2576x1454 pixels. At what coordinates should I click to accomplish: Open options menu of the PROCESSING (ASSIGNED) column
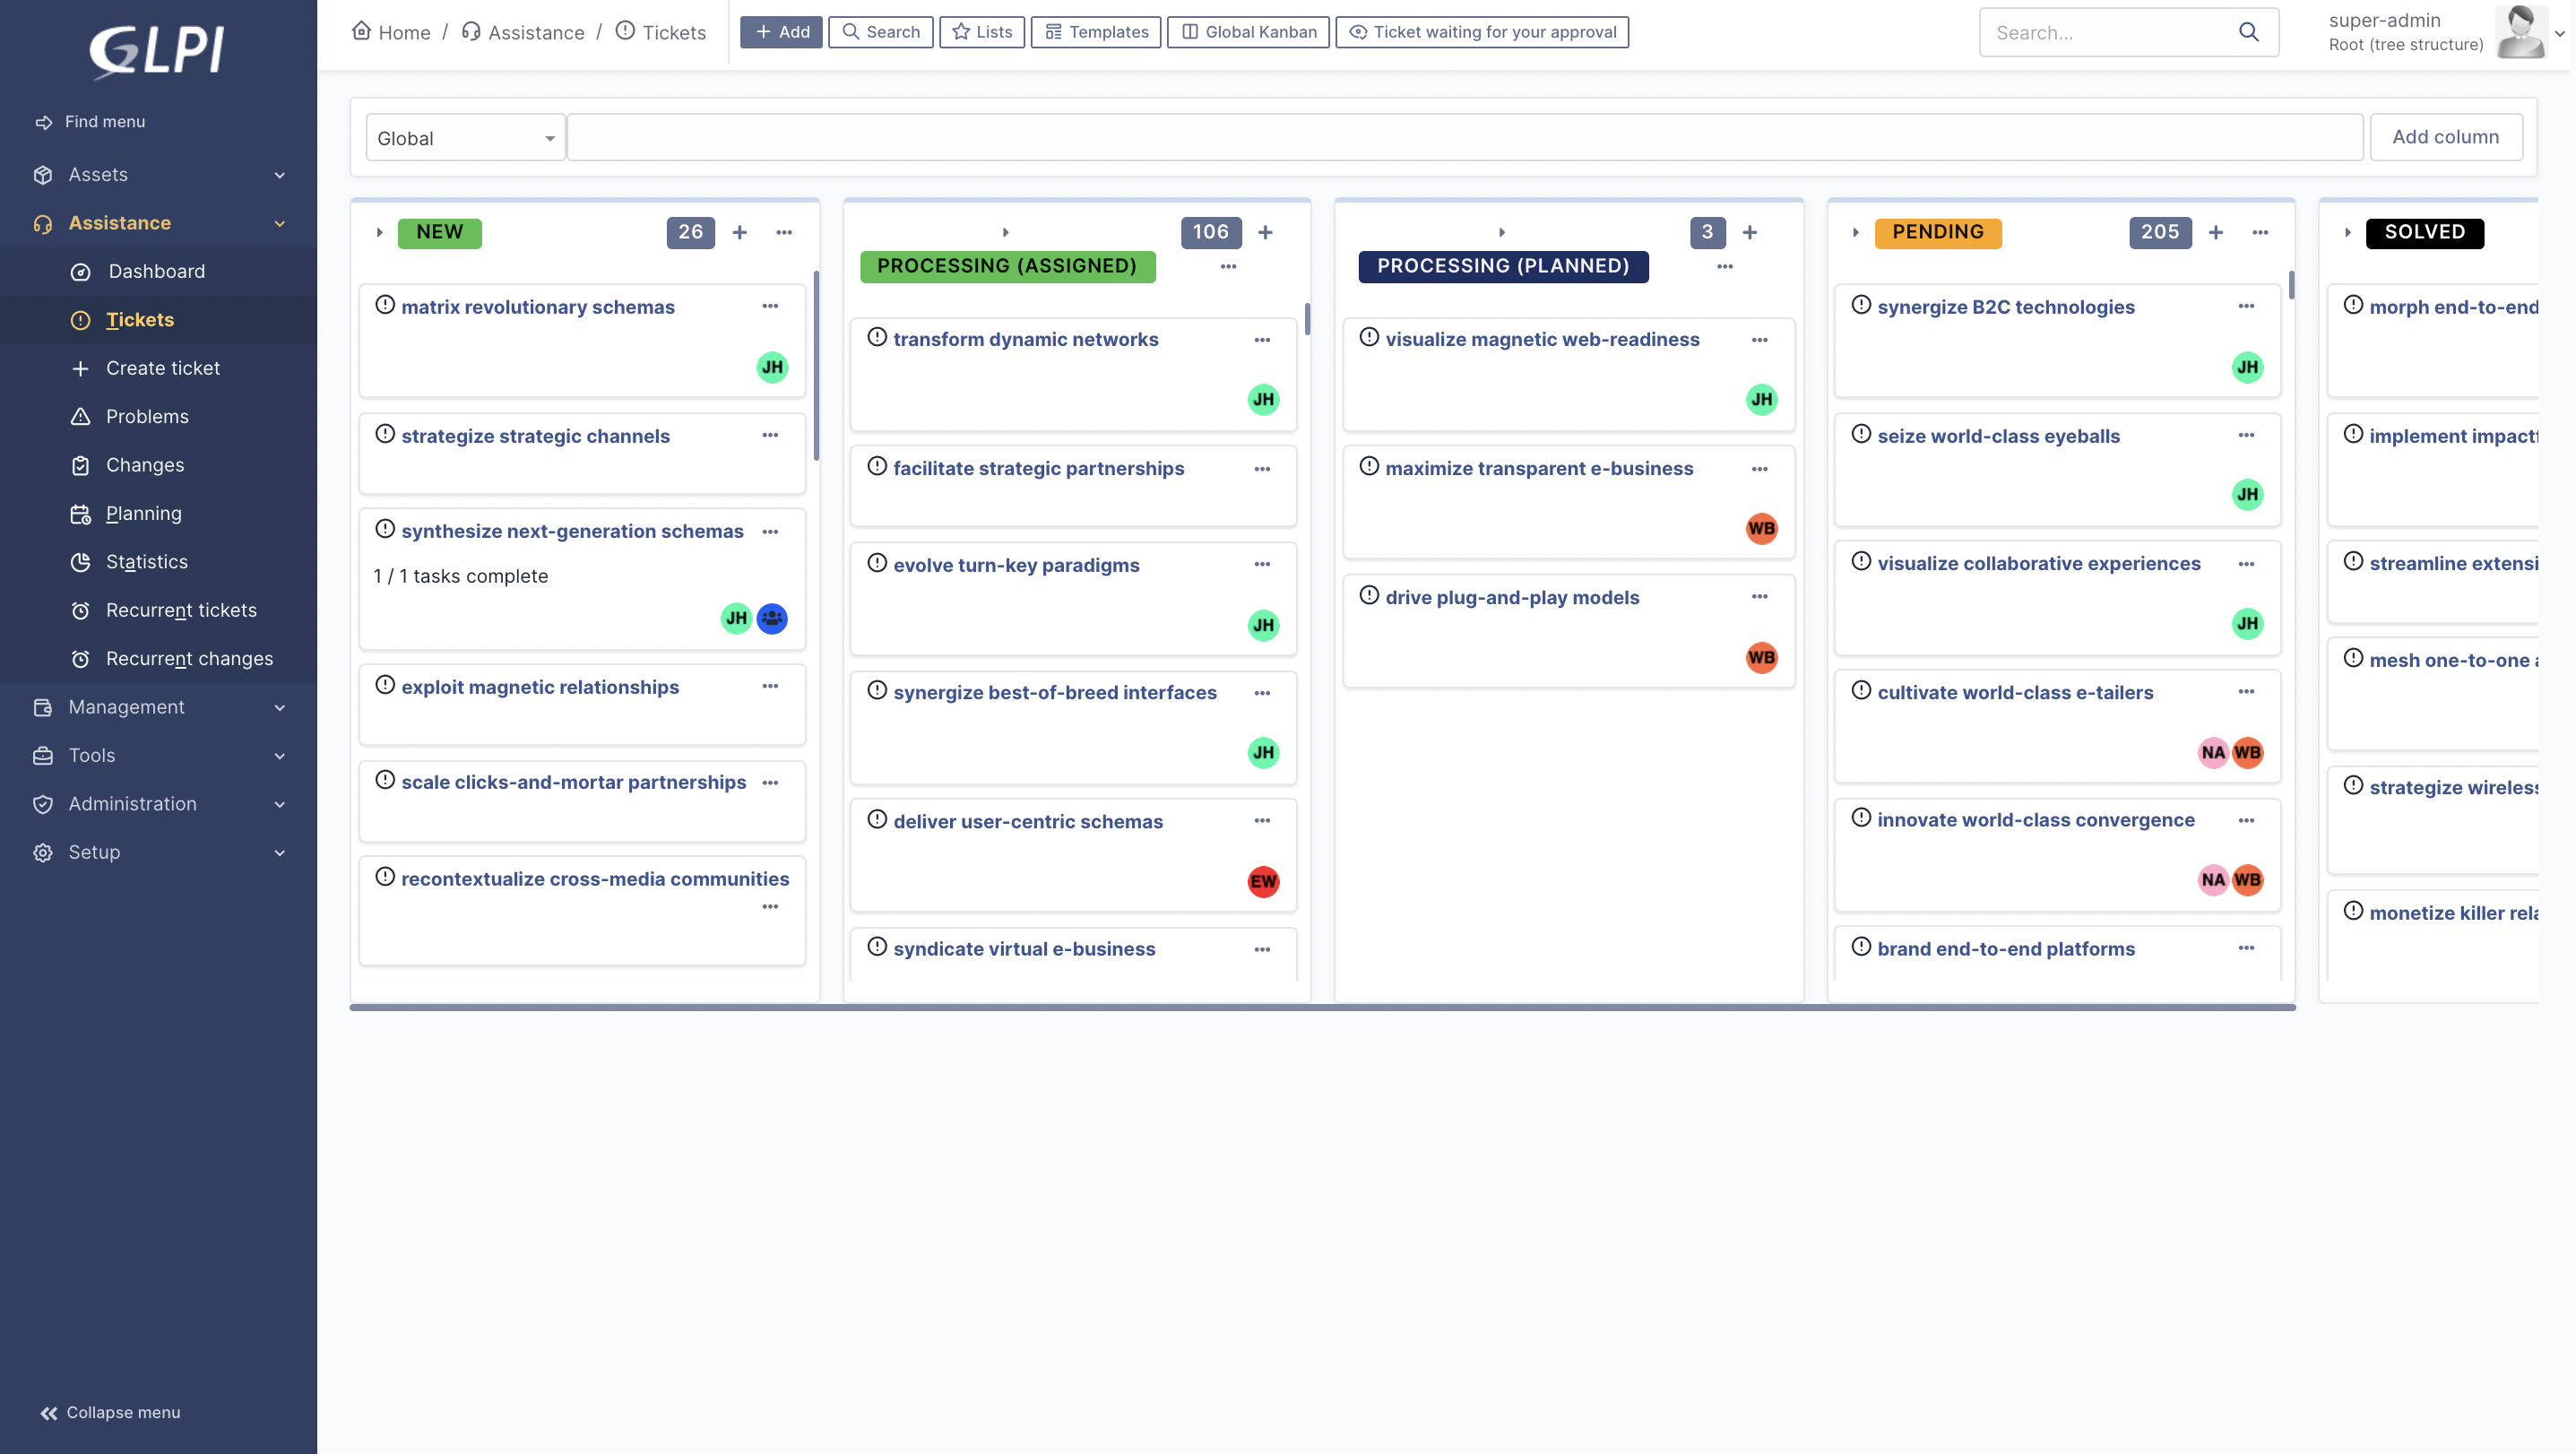(1227, 267)
